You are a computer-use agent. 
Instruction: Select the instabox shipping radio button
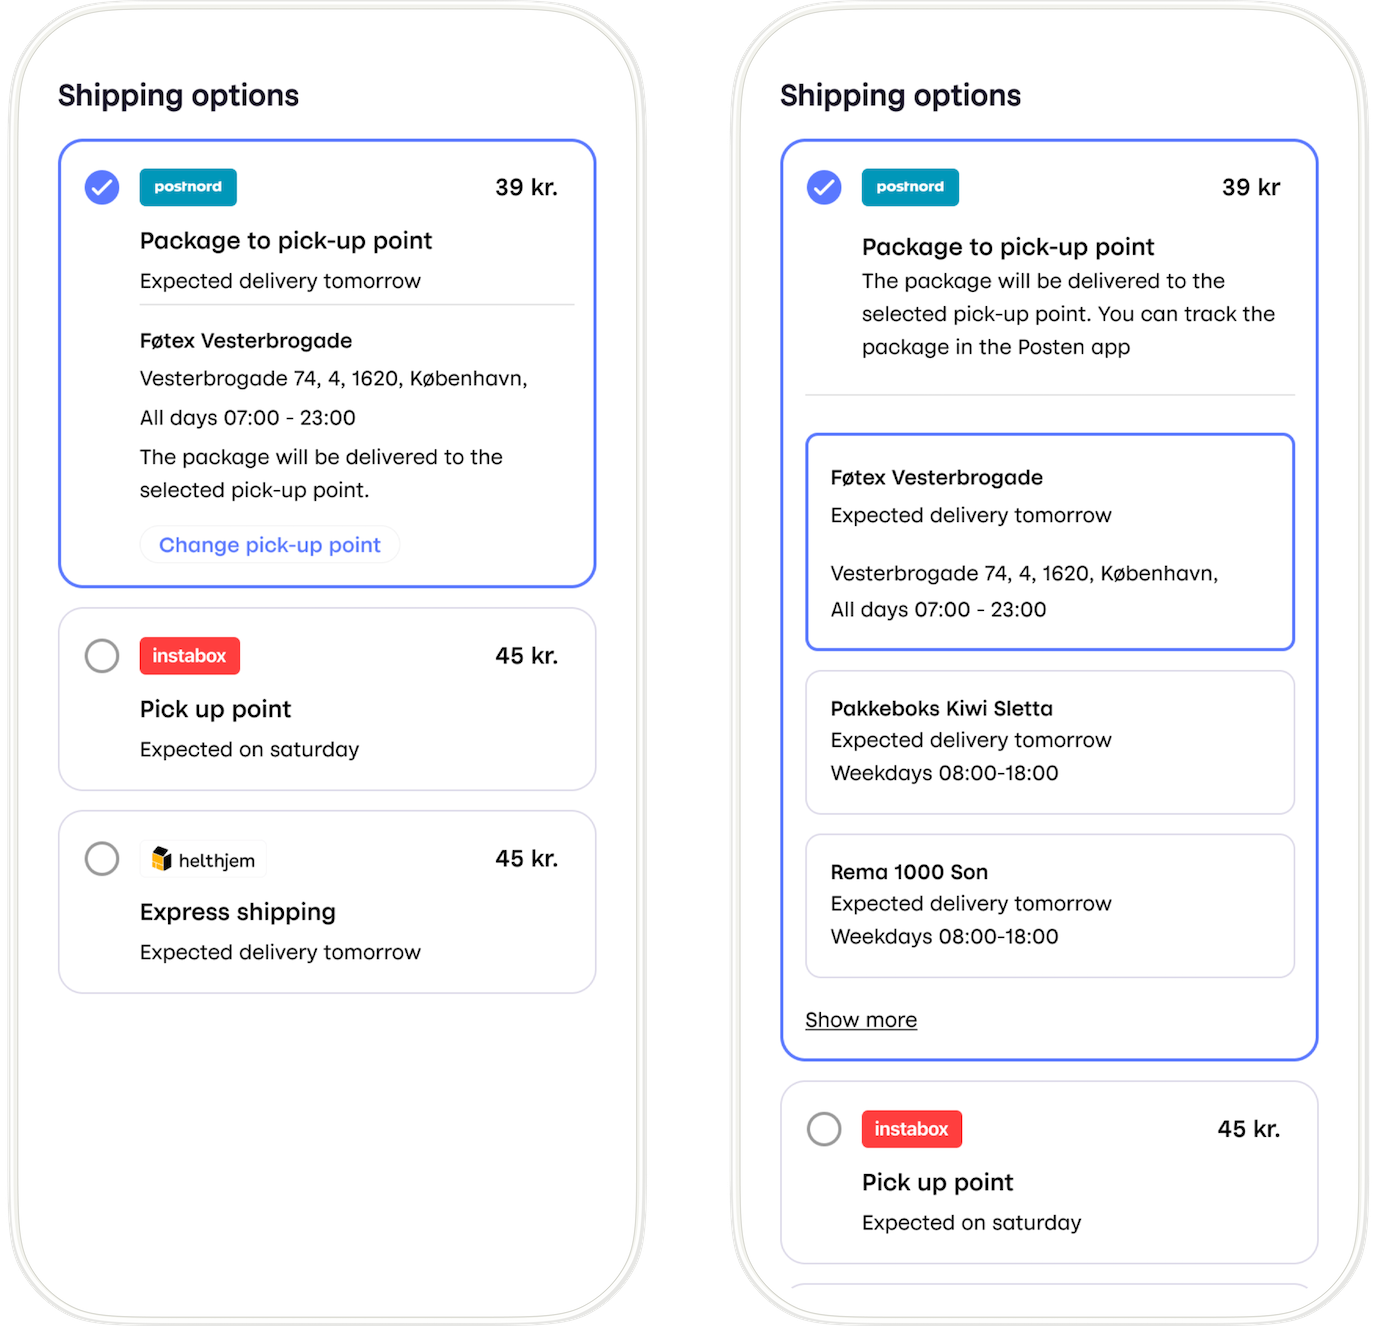click(101, 656)
